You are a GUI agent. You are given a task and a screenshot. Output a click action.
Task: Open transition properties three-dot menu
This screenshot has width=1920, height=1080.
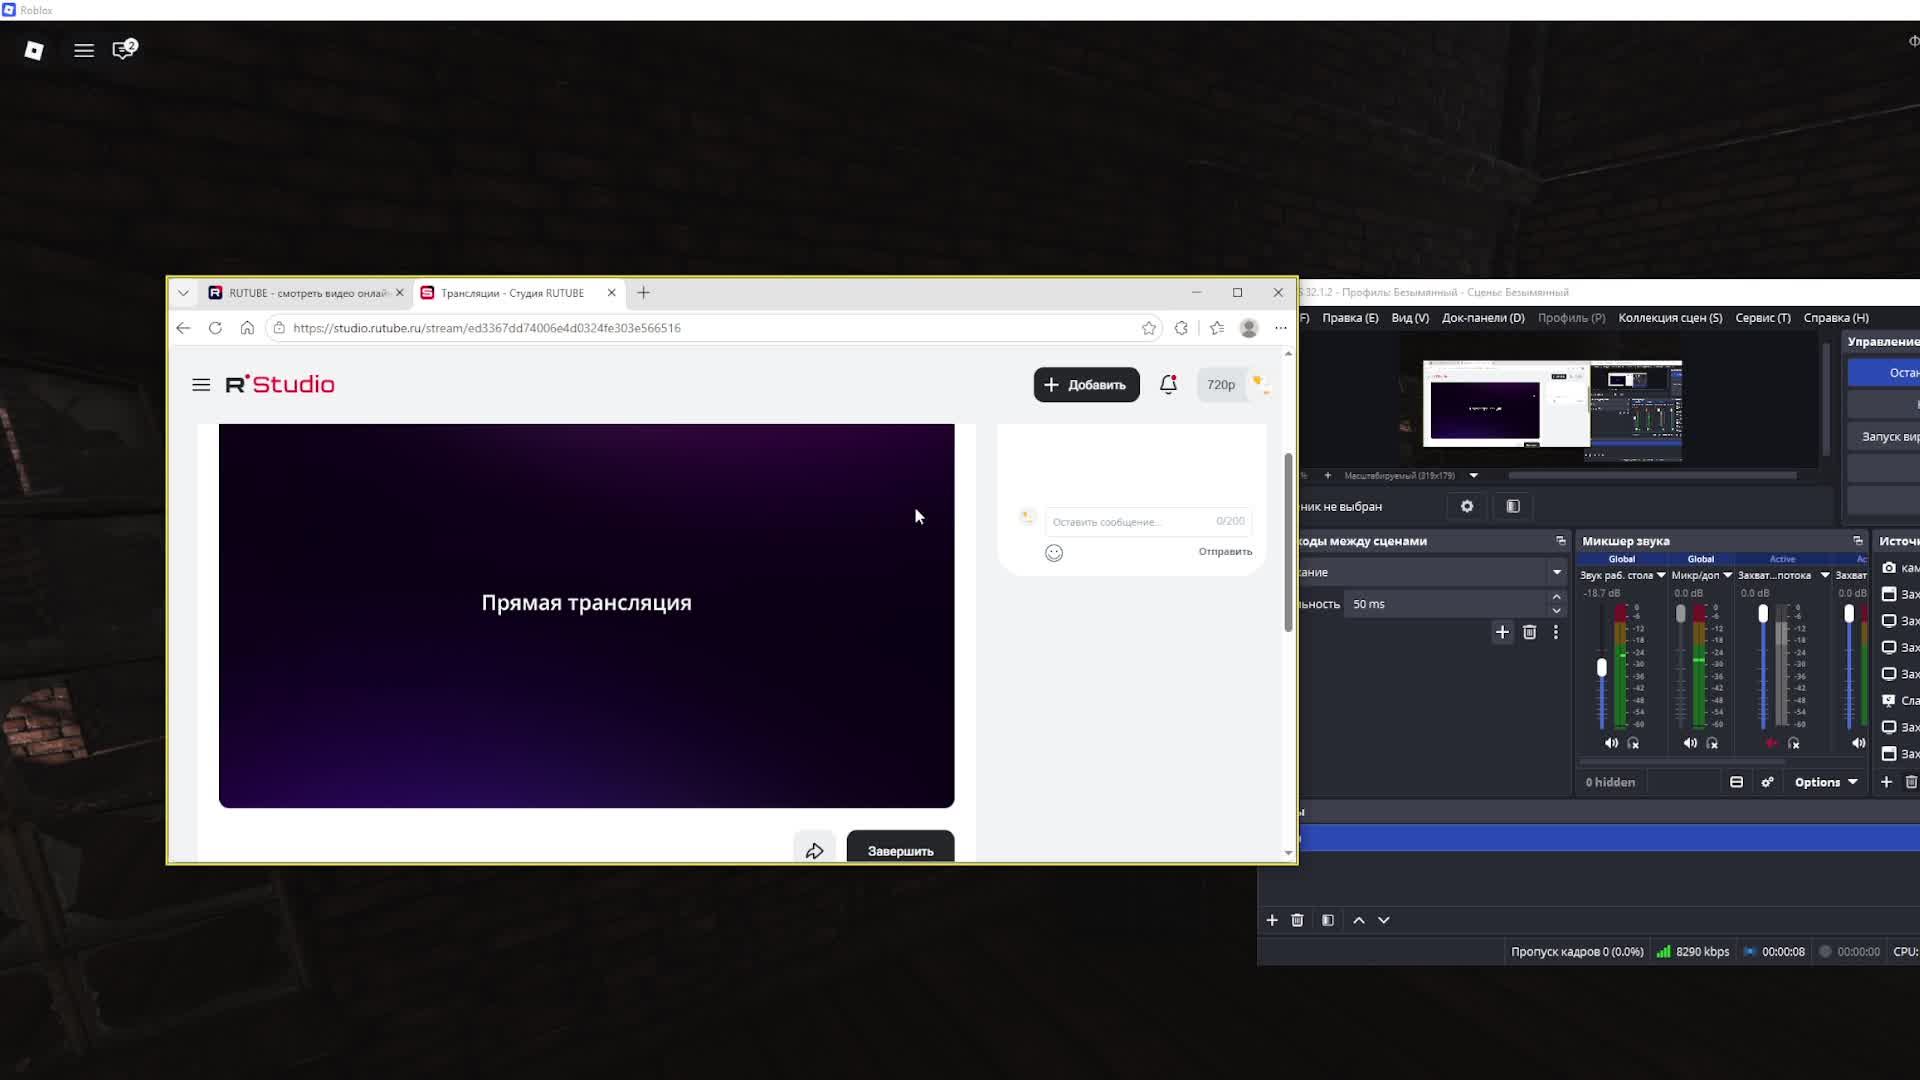point(1556,632)
